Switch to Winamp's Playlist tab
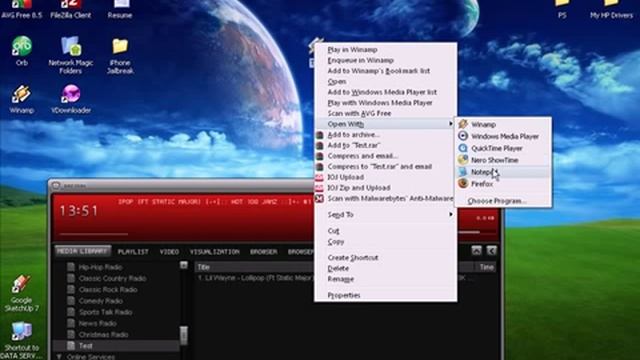Viewport: 640px width, 360px height. pos(133,252)
